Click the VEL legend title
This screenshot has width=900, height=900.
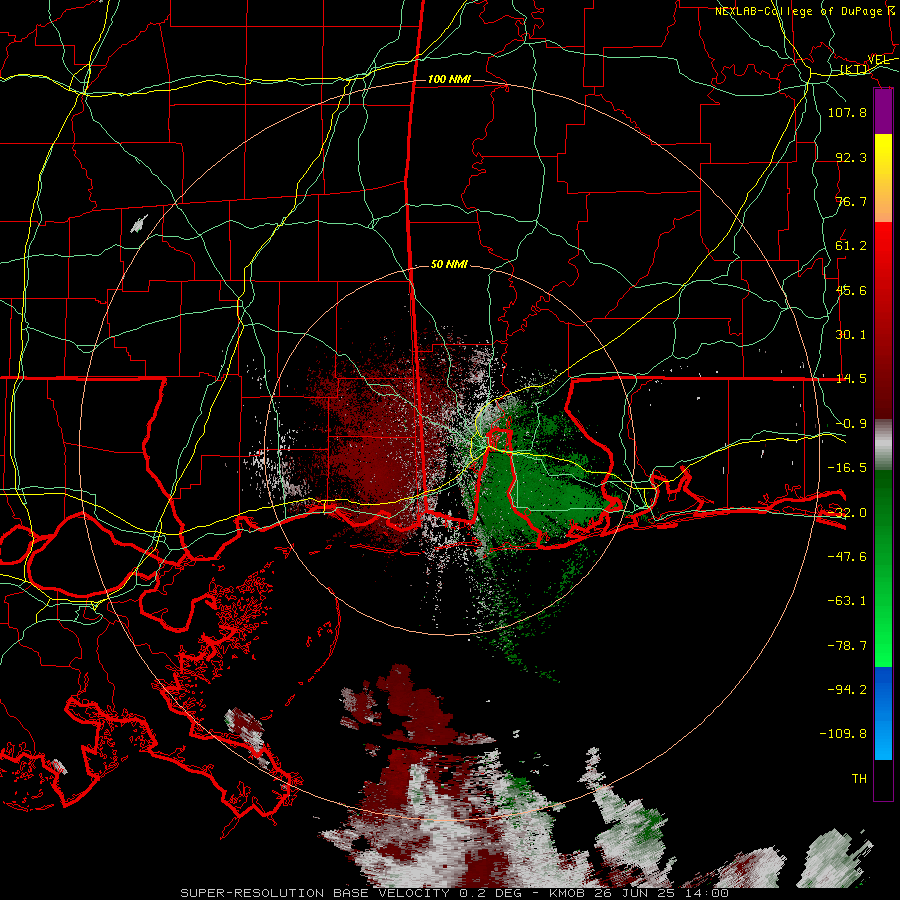[878, 60]
